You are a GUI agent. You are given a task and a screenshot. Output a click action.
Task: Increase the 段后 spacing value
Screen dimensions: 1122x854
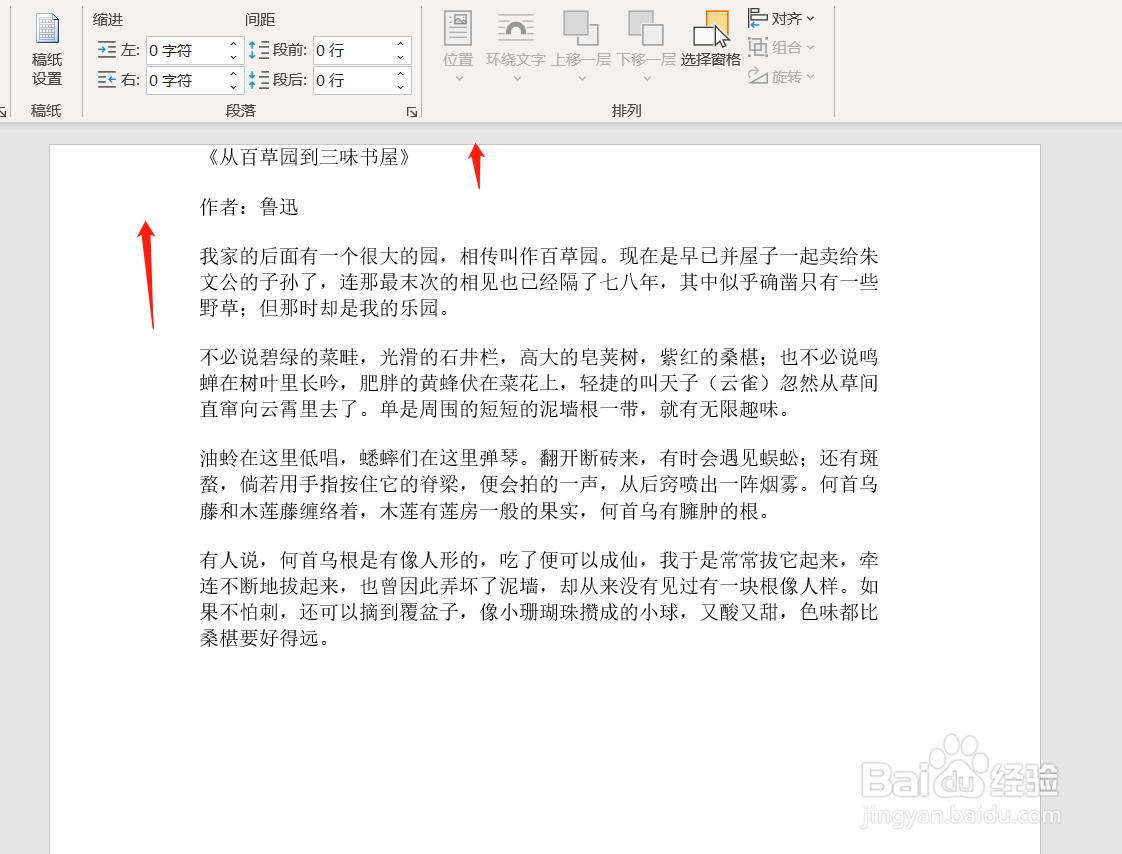400,73
